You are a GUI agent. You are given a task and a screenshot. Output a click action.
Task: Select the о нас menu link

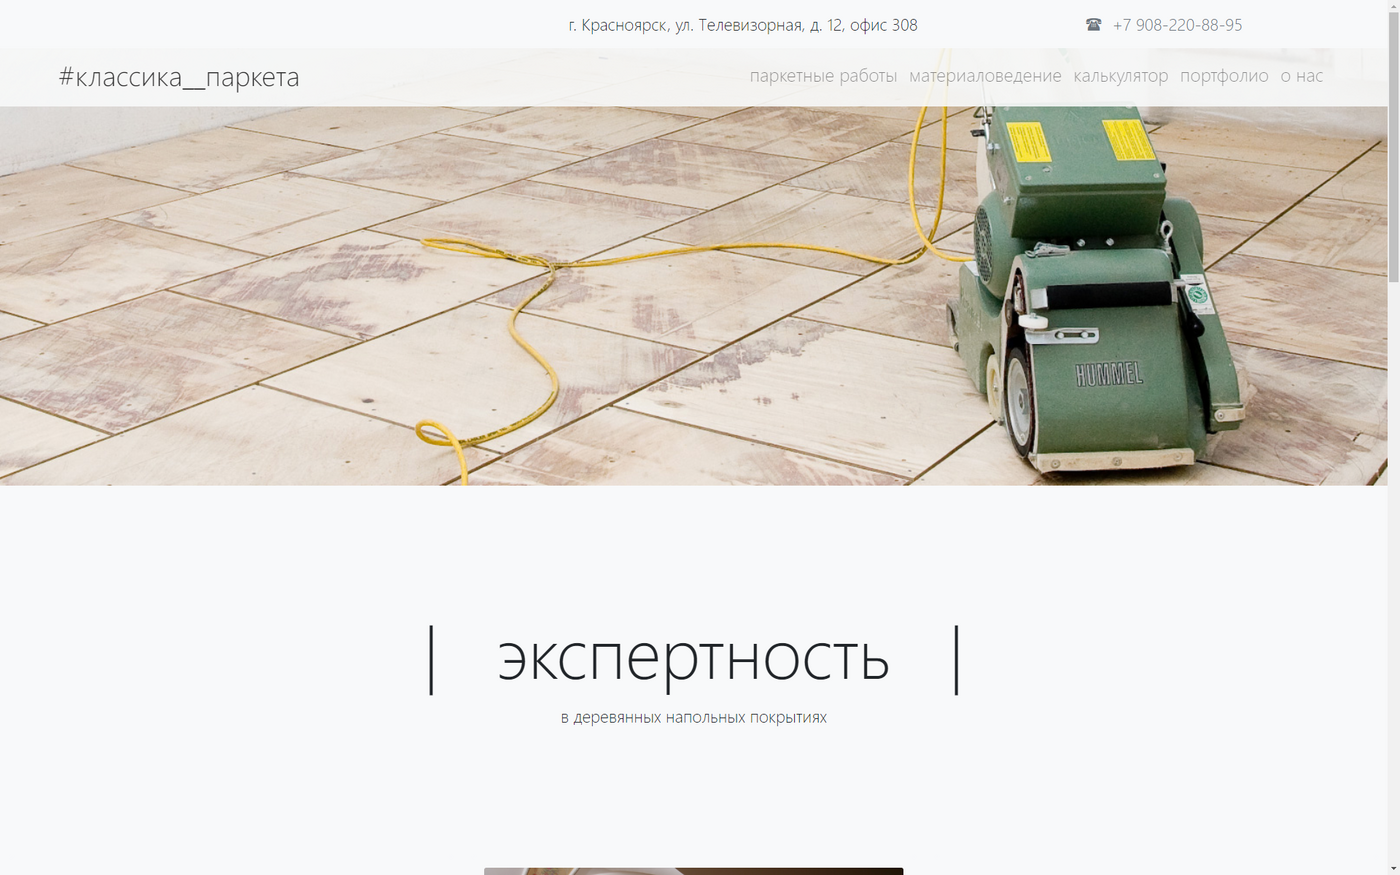pyautogui.click(x=1301, y=76)
